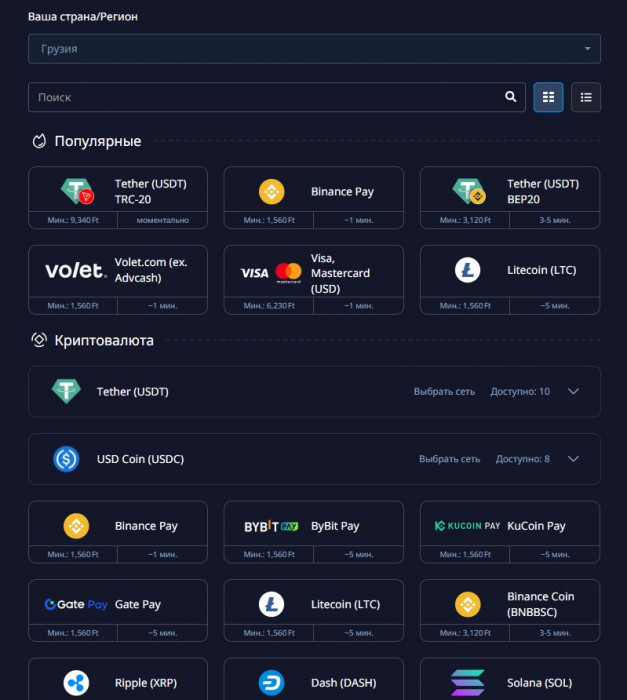Select the Dash (DASH) label
This screenshot has width=627, height=700.
343,683
